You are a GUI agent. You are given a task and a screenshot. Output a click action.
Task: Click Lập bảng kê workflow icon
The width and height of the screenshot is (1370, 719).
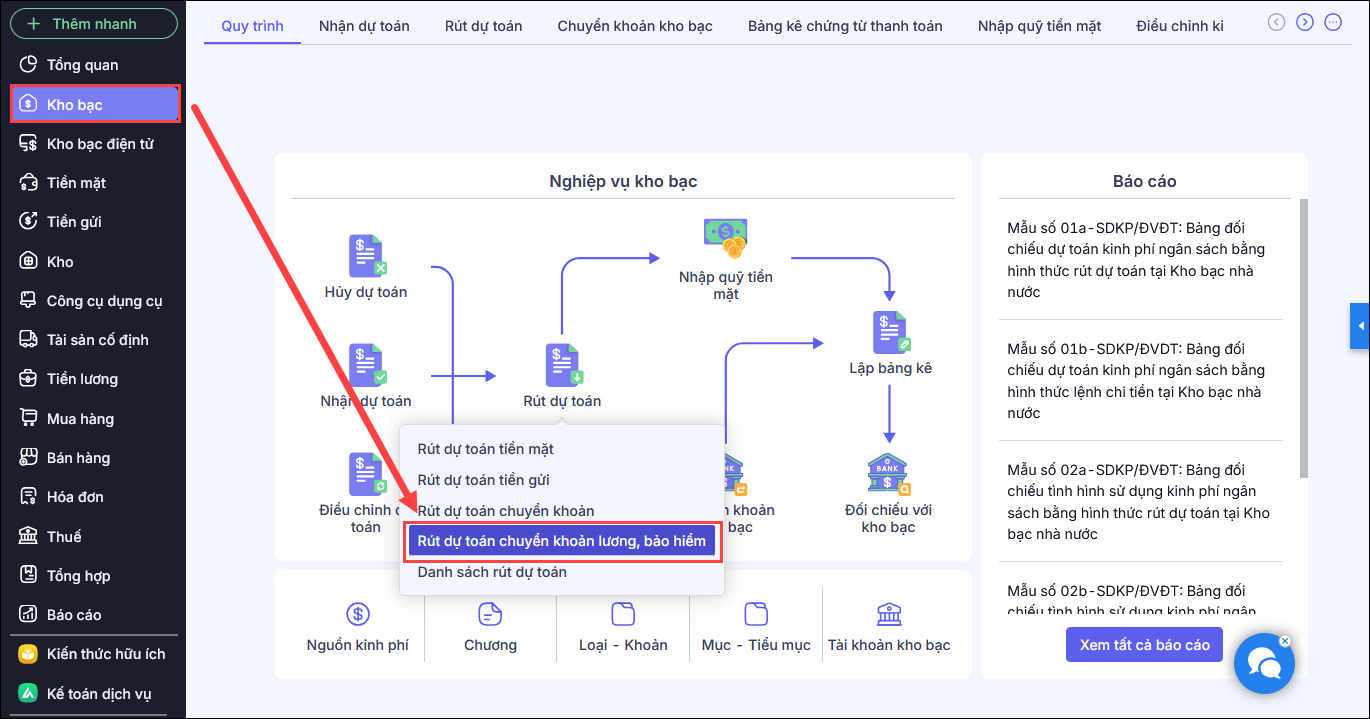(890, 332)
